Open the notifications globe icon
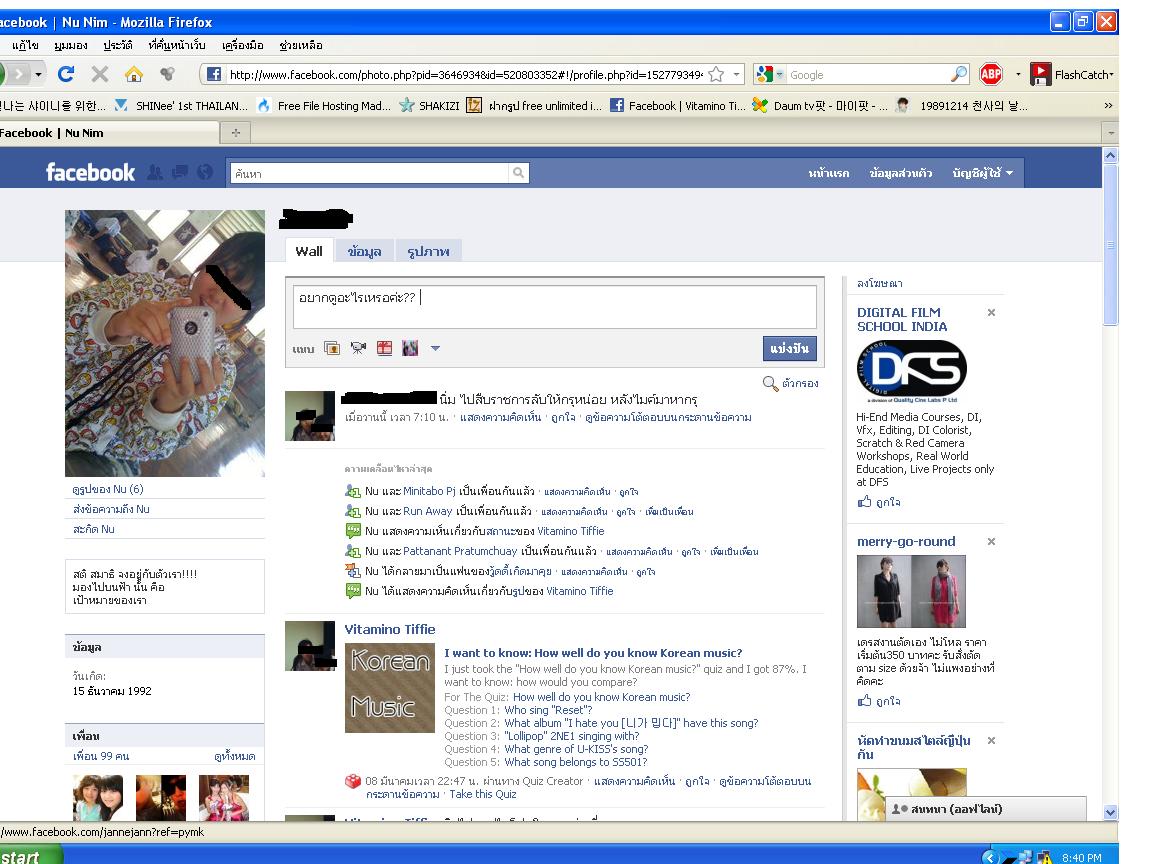1152x864 pixels. tap(205, 172)
